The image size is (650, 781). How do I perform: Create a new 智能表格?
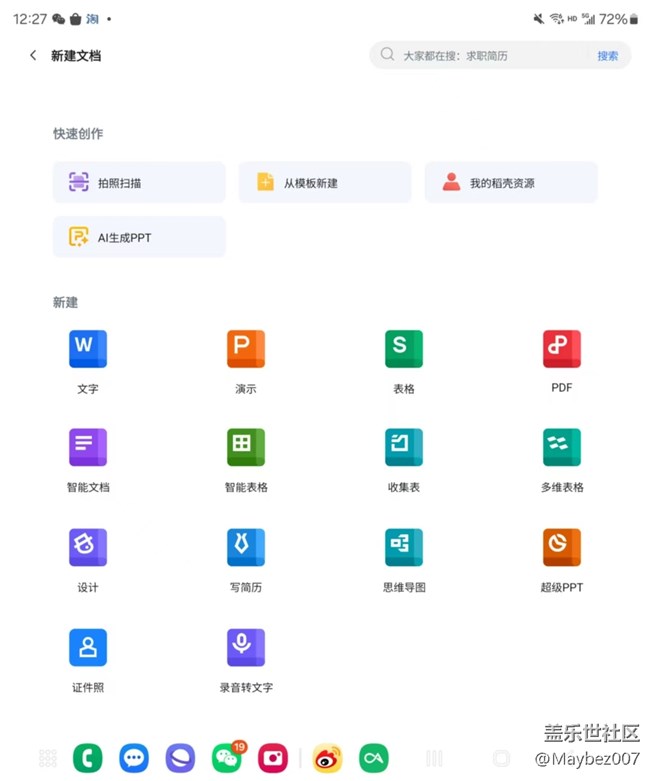[246, 461]
